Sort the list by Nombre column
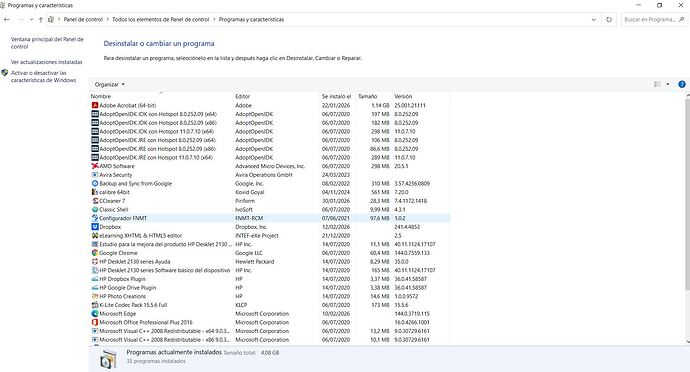The height and width of the screenshot is (372, 690). [x=101, y=96]
